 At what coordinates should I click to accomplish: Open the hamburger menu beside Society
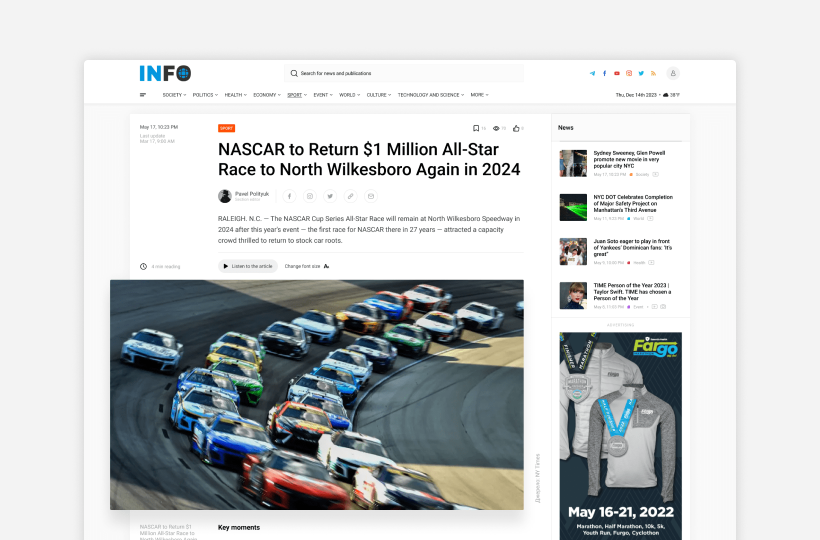point(143,95)
